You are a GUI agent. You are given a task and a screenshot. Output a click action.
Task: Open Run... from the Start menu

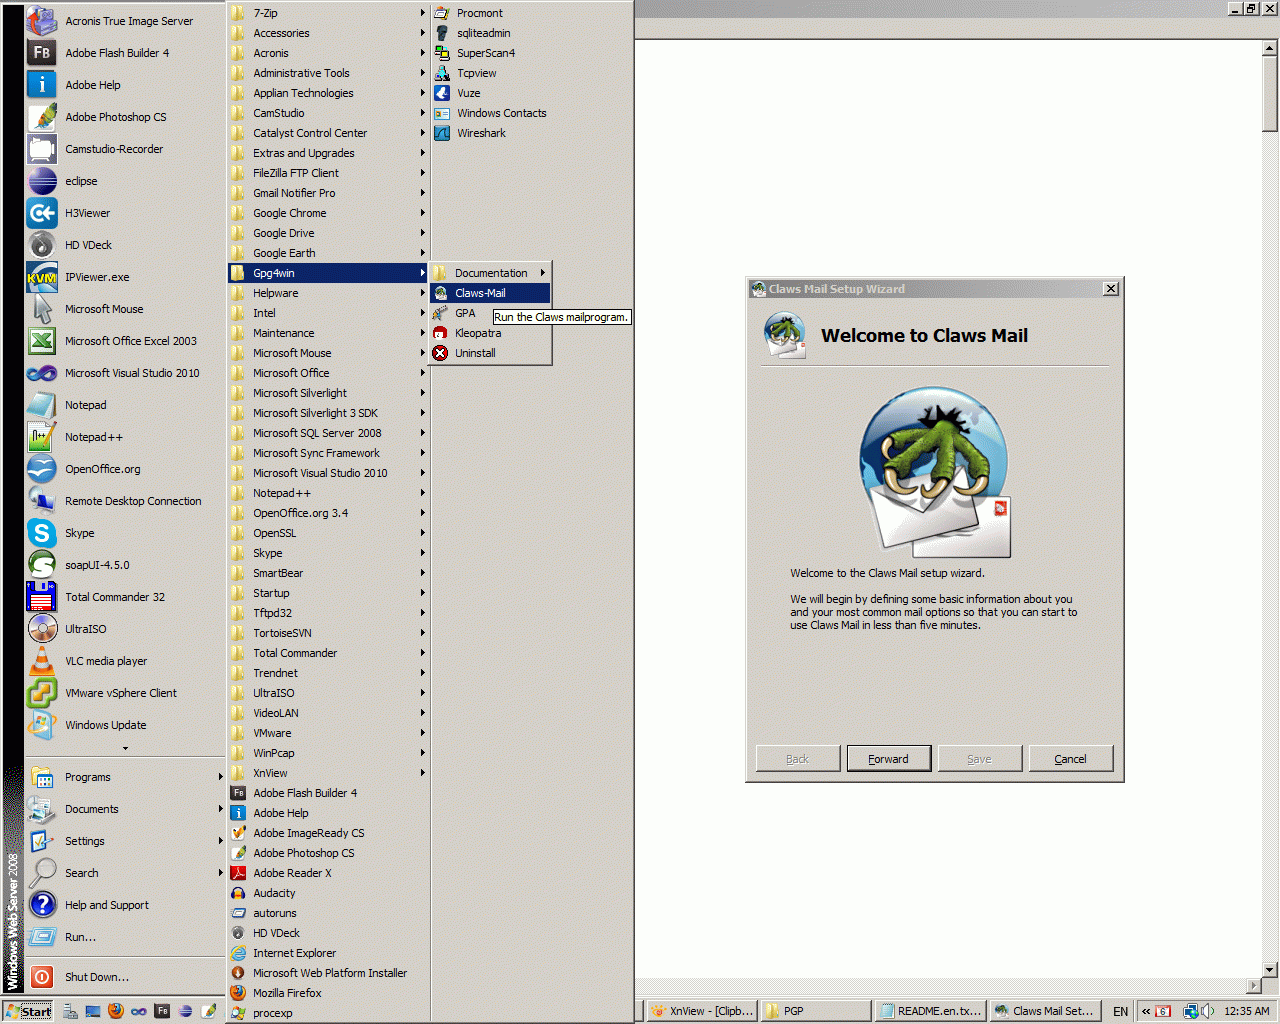[x=126, y=937]
